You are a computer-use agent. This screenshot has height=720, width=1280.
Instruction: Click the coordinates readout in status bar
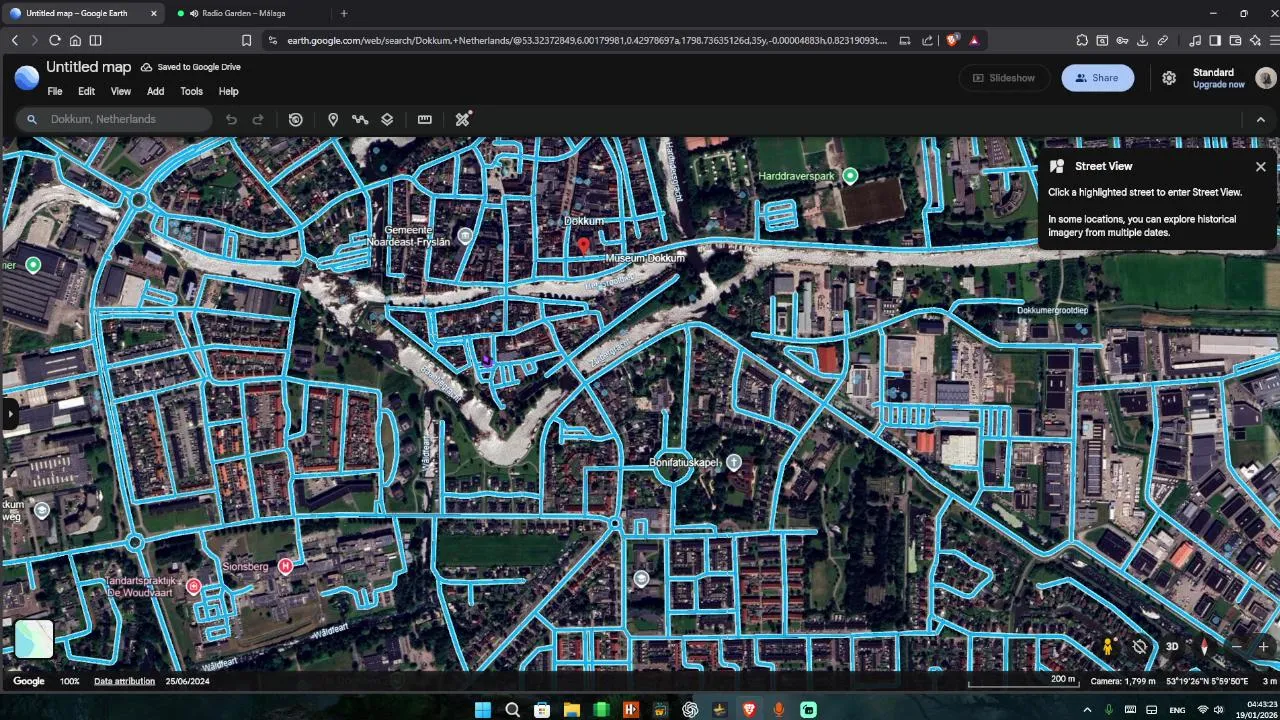pos(1207,681)
